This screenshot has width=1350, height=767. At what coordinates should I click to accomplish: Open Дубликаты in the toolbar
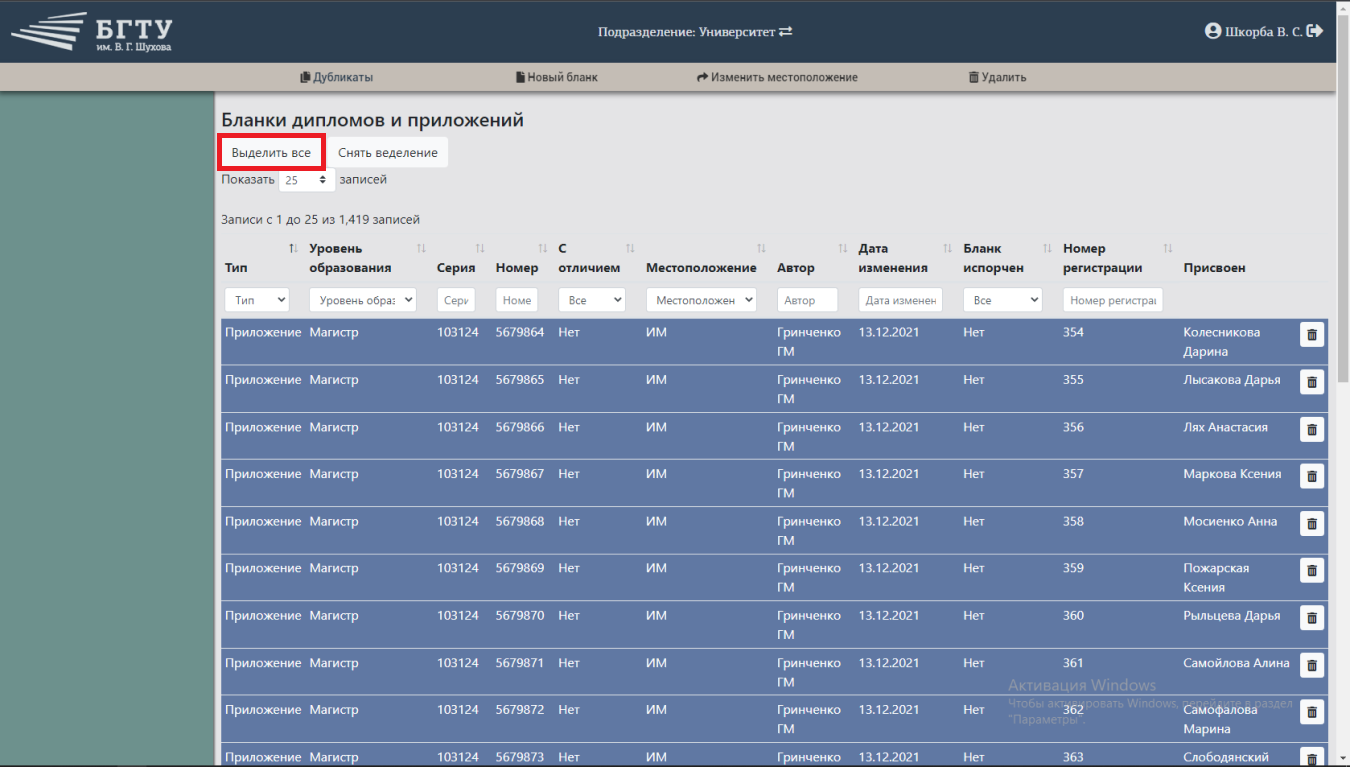click(x=337, y=77)
